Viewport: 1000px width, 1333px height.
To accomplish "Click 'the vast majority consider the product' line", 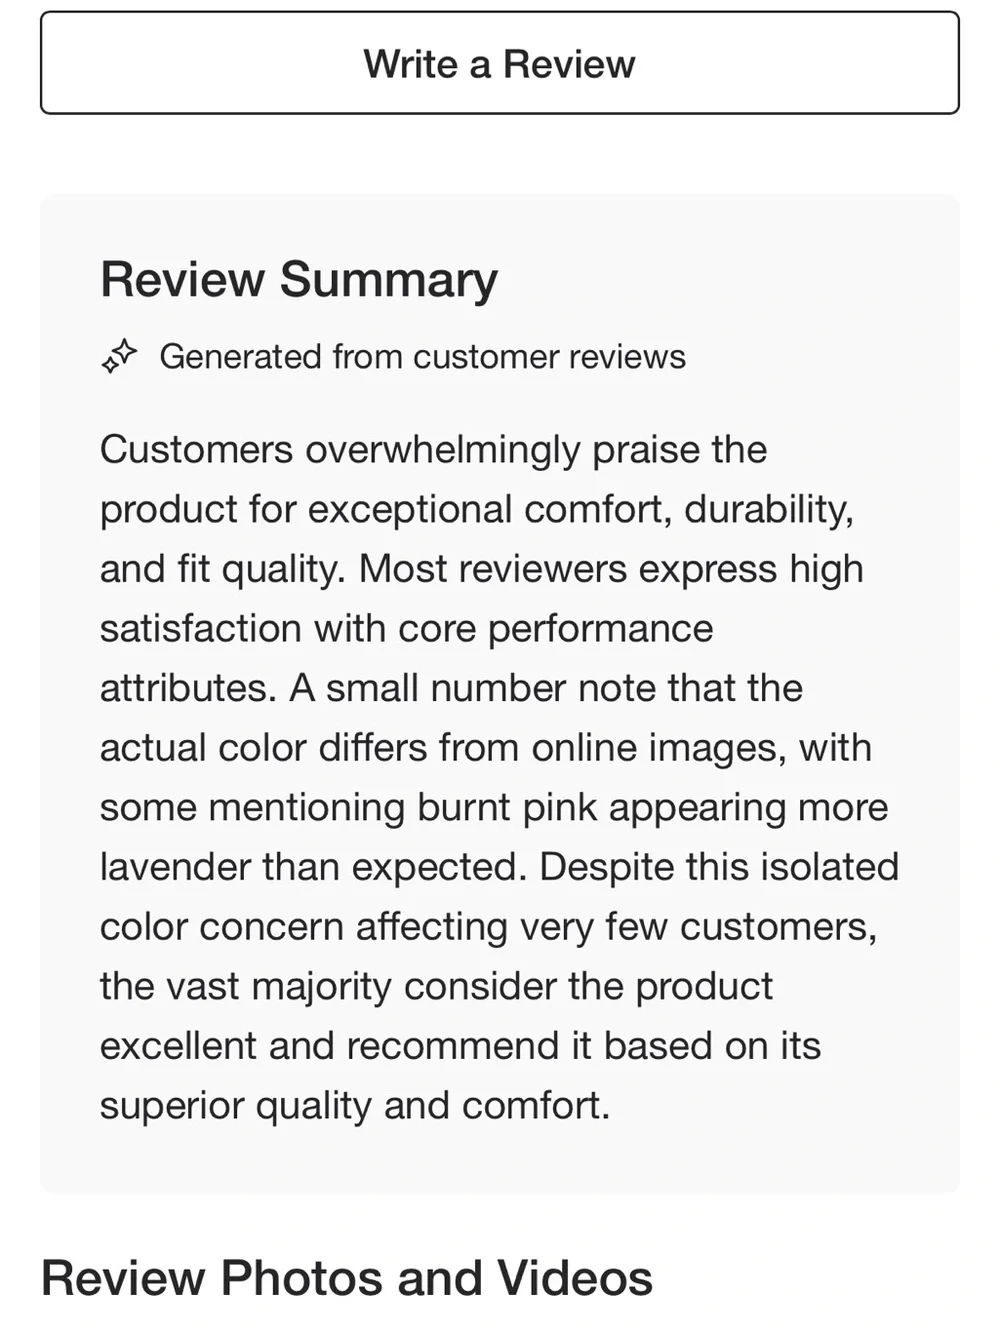I will pyautogui.click(x=436, y=986).
